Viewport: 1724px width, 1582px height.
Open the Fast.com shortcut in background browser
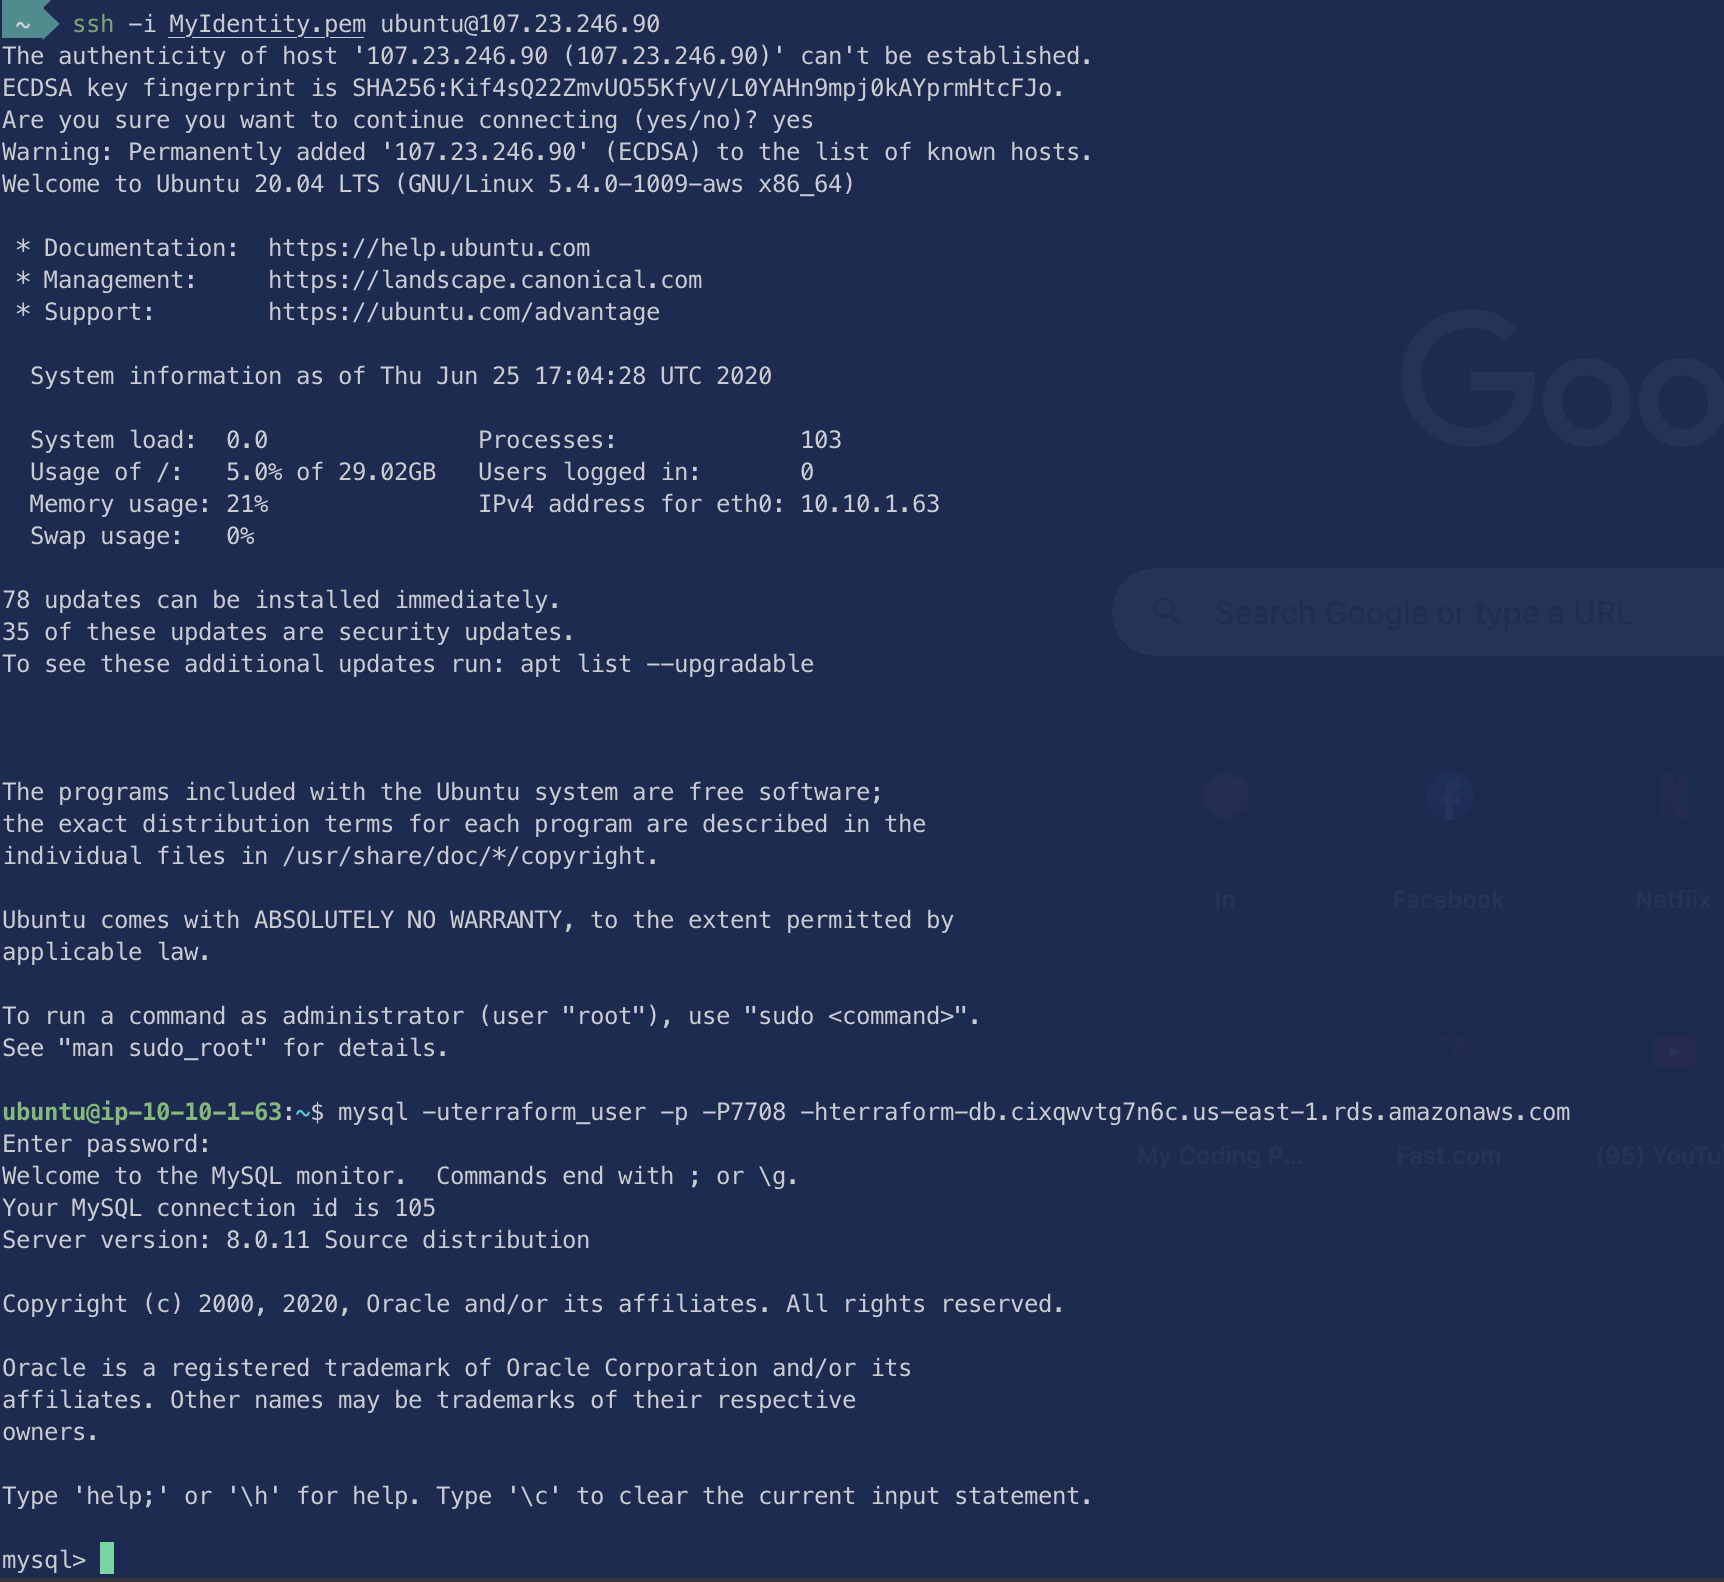(1449, 1088)
